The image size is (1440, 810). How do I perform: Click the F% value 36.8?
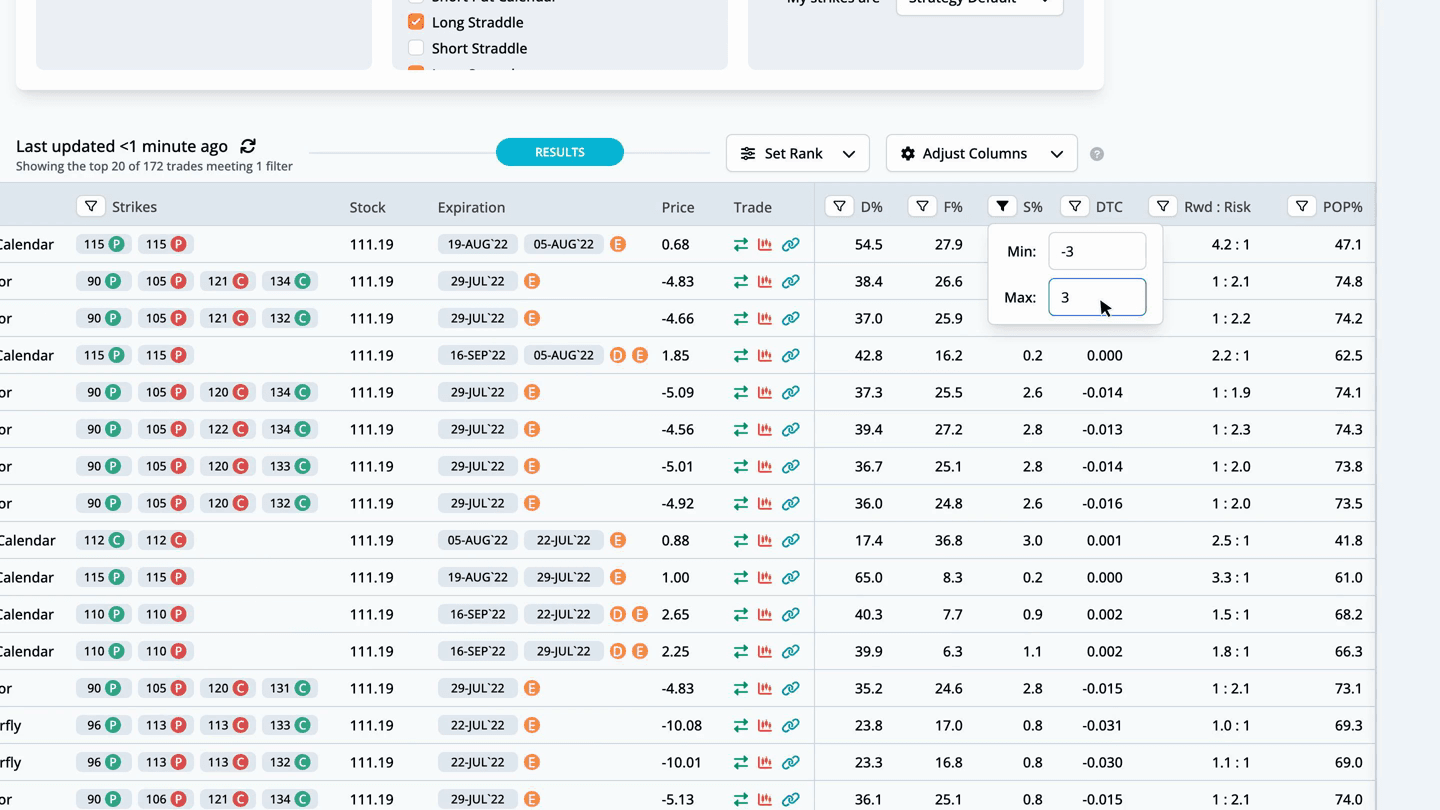(x=948, y=540)
